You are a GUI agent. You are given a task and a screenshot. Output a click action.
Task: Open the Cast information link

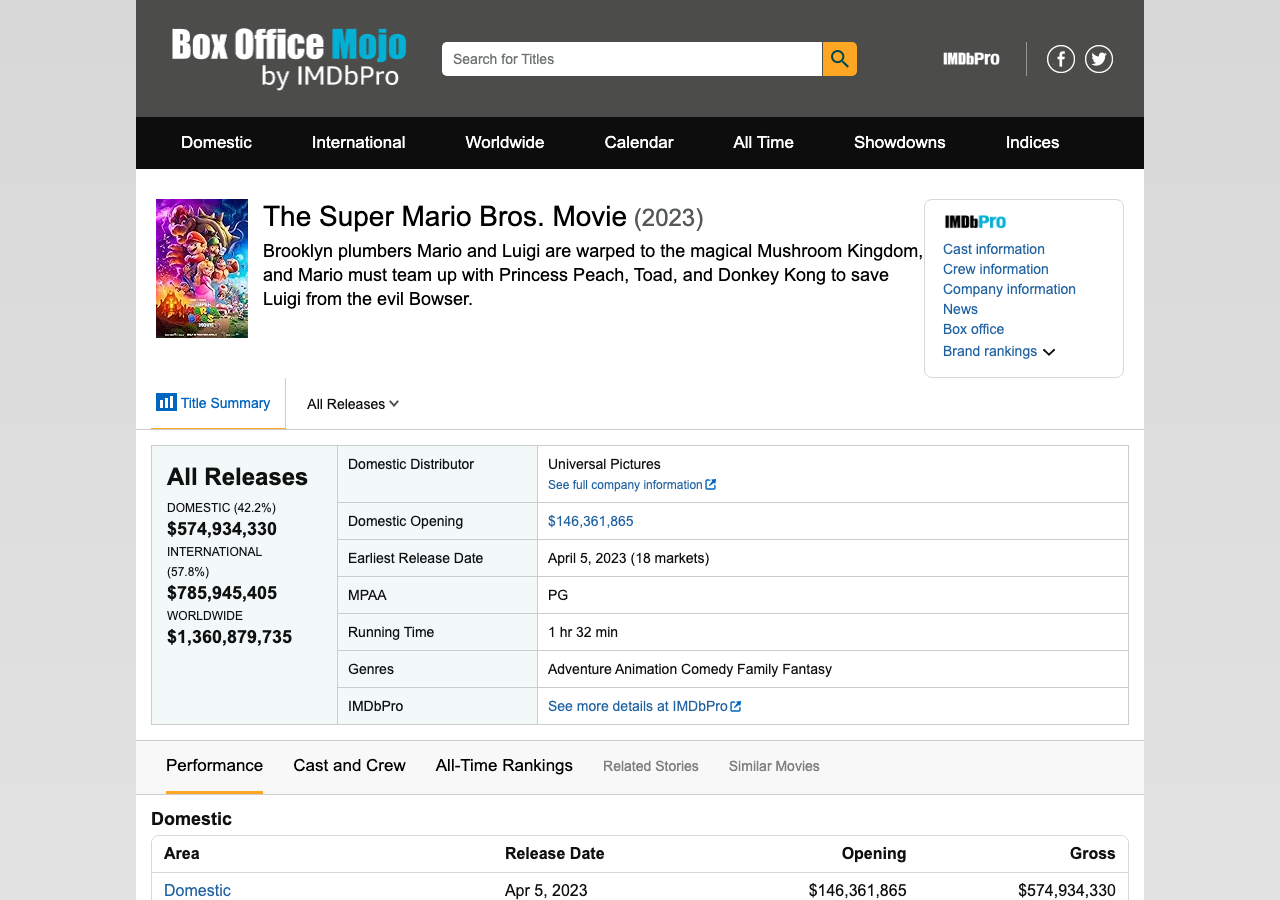pyautogui.click(x=993, y=249)
